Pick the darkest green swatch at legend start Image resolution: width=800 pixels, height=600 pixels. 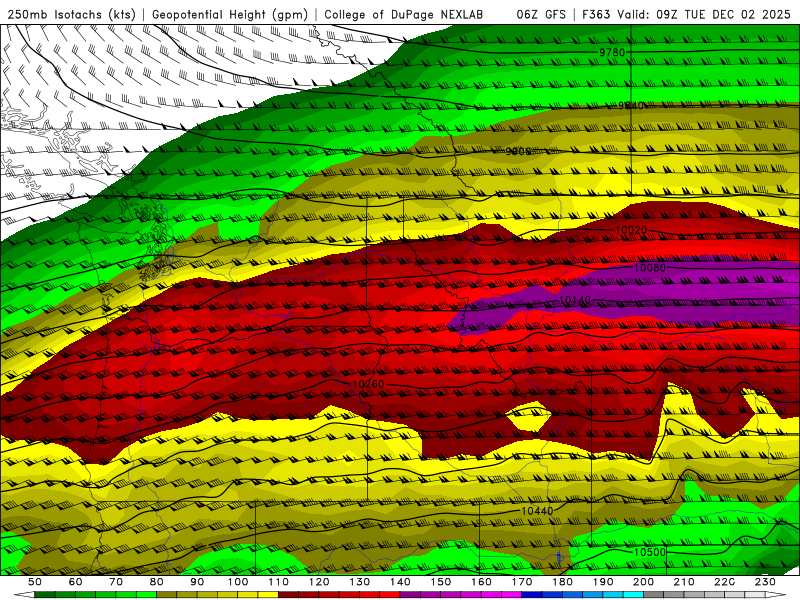coord(45,594)
